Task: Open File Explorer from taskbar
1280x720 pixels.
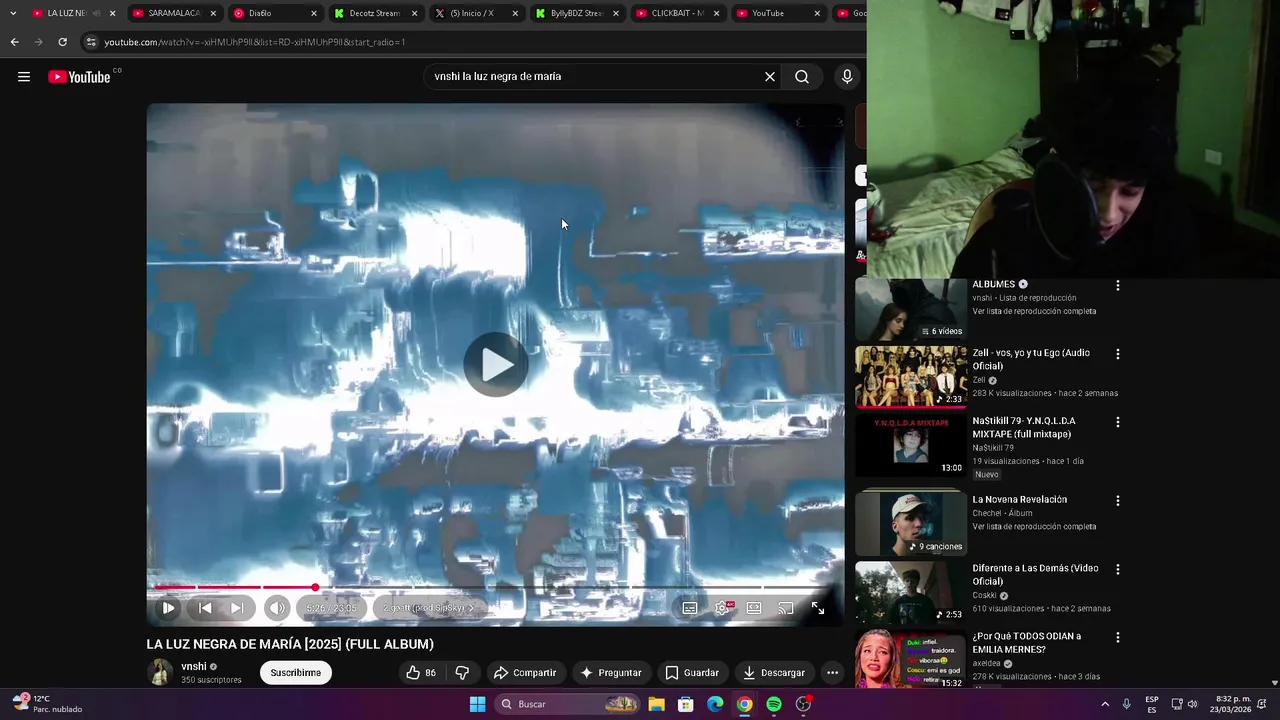Action: (x=656, y=704)
